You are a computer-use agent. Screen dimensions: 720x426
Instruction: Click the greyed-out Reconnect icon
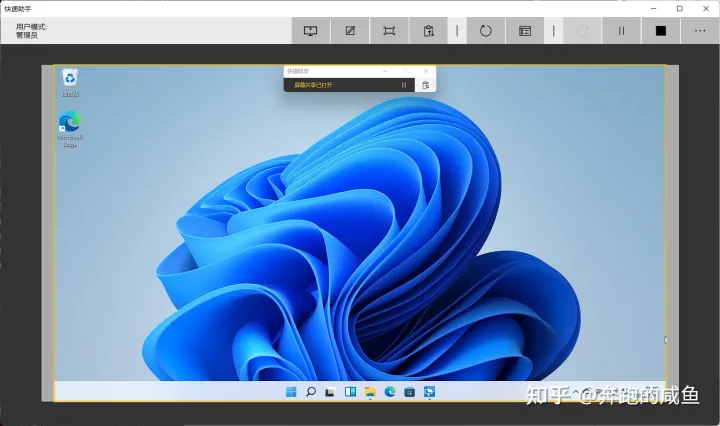coord(582,31)
